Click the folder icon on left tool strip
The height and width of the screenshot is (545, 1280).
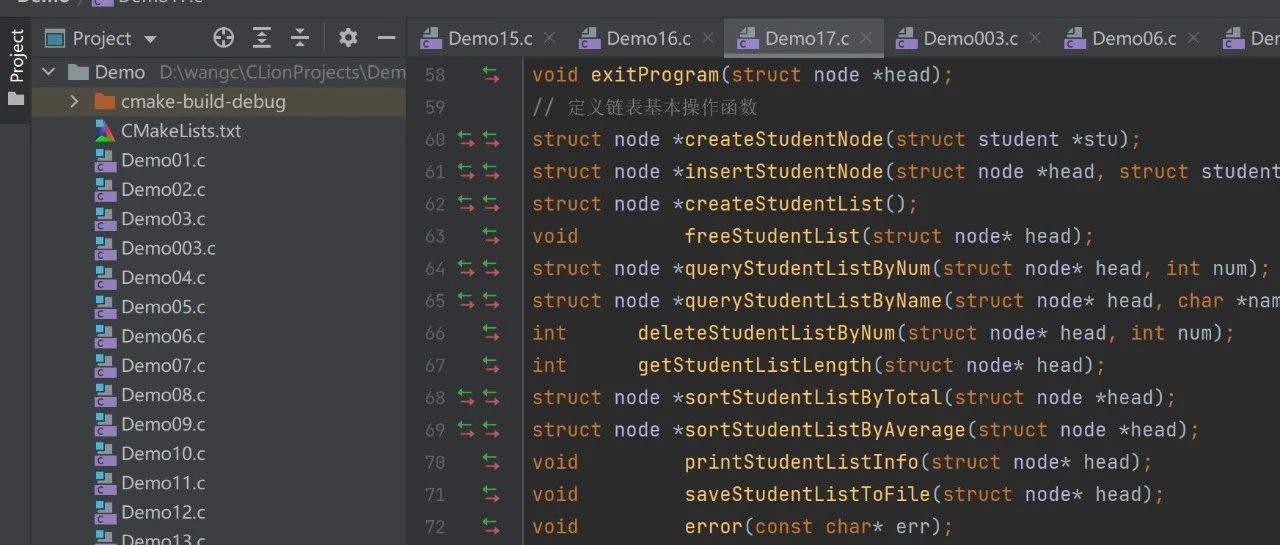16,99
